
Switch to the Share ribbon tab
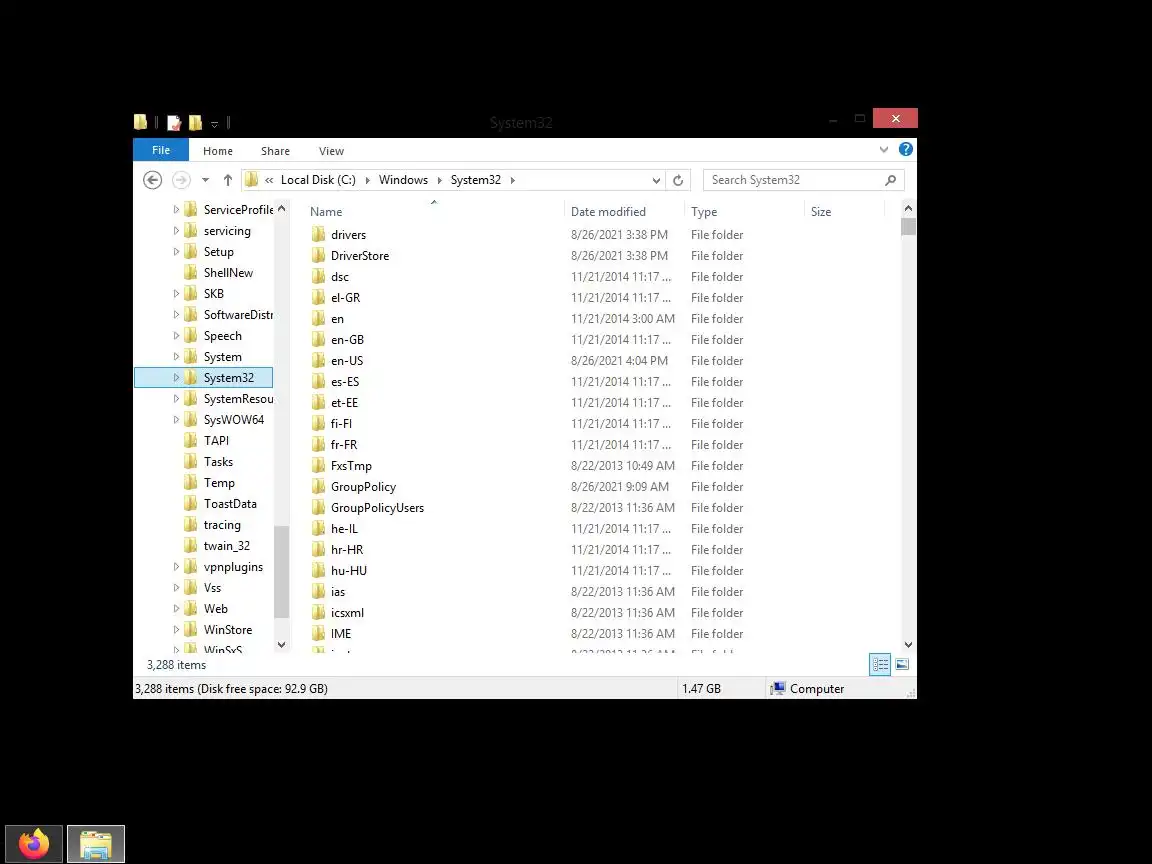[x=276, y=151]
